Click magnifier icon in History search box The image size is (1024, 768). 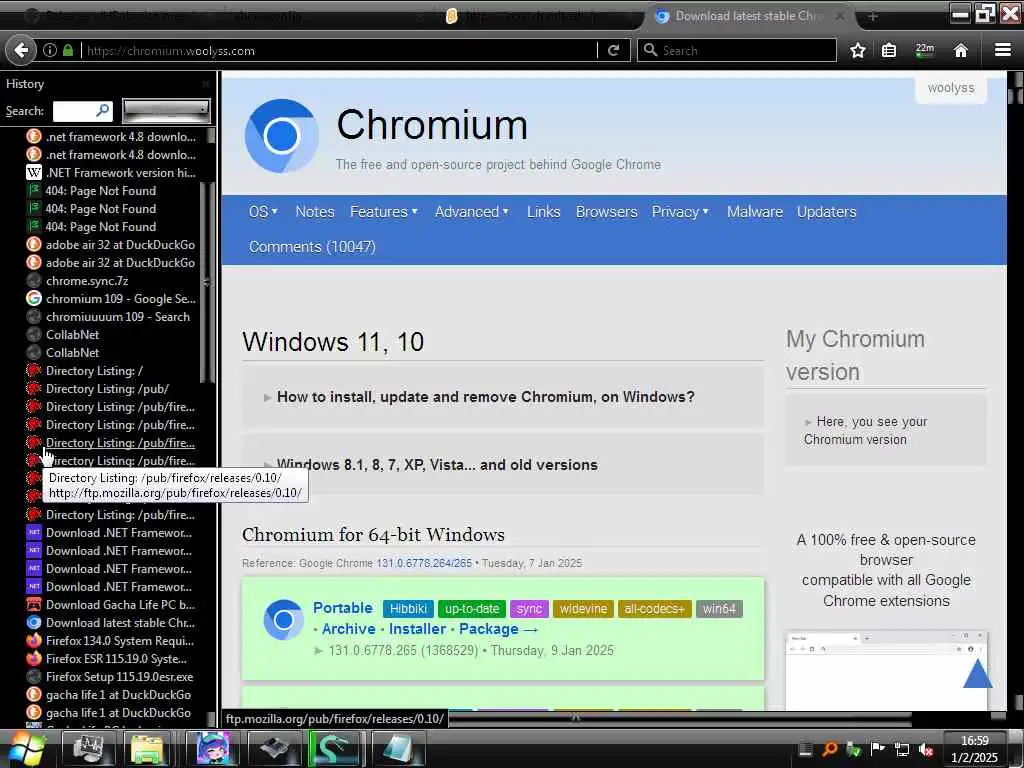(x=103, y=110)
